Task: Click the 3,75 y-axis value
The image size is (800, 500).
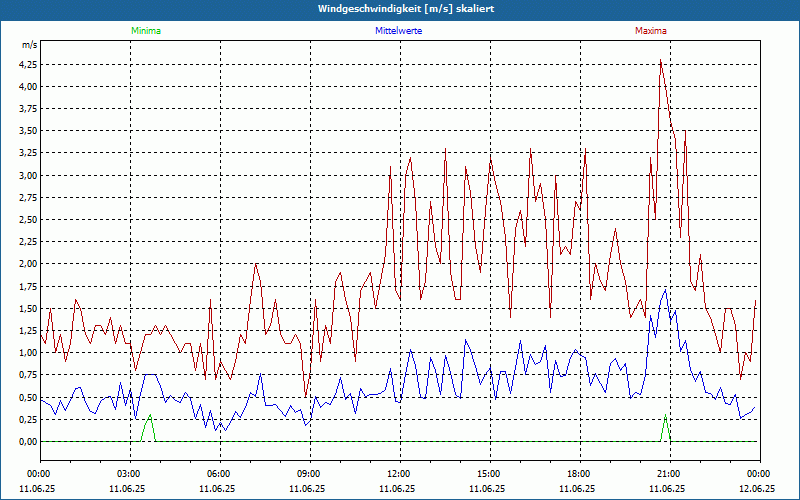Action: [28, 109]
